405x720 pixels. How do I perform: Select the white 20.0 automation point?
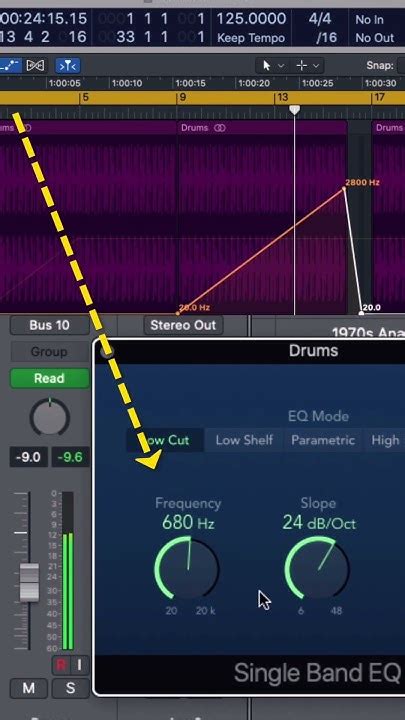pos(361,314)
